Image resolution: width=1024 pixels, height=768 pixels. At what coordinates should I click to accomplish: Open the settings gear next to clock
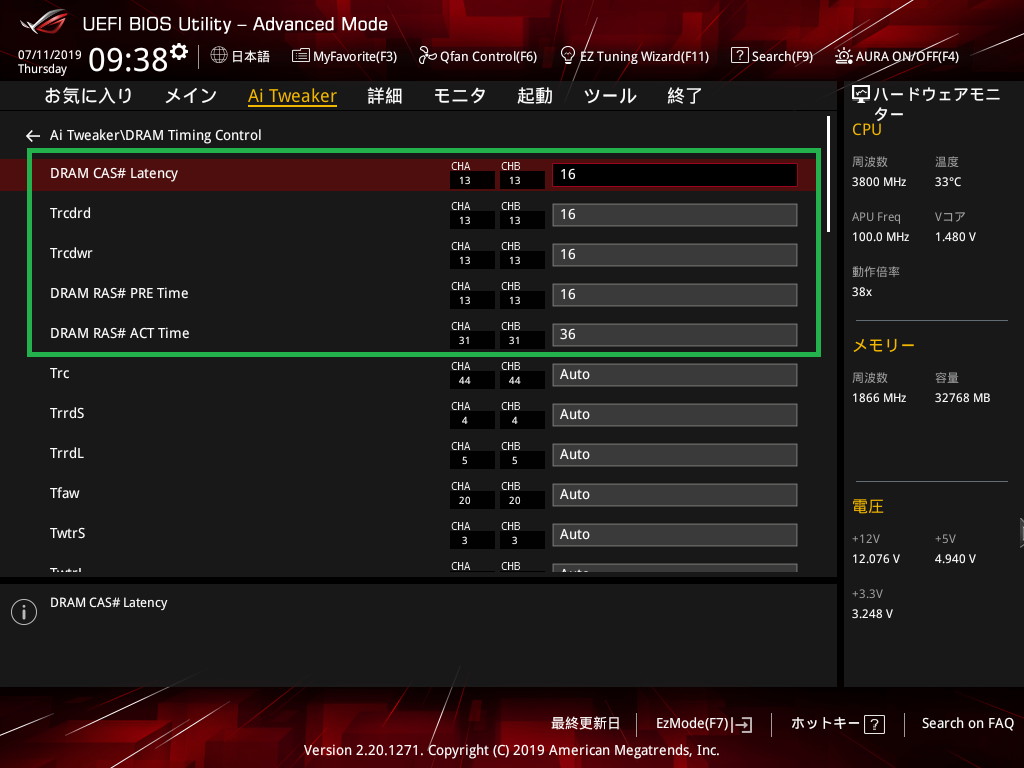point(179,52)
